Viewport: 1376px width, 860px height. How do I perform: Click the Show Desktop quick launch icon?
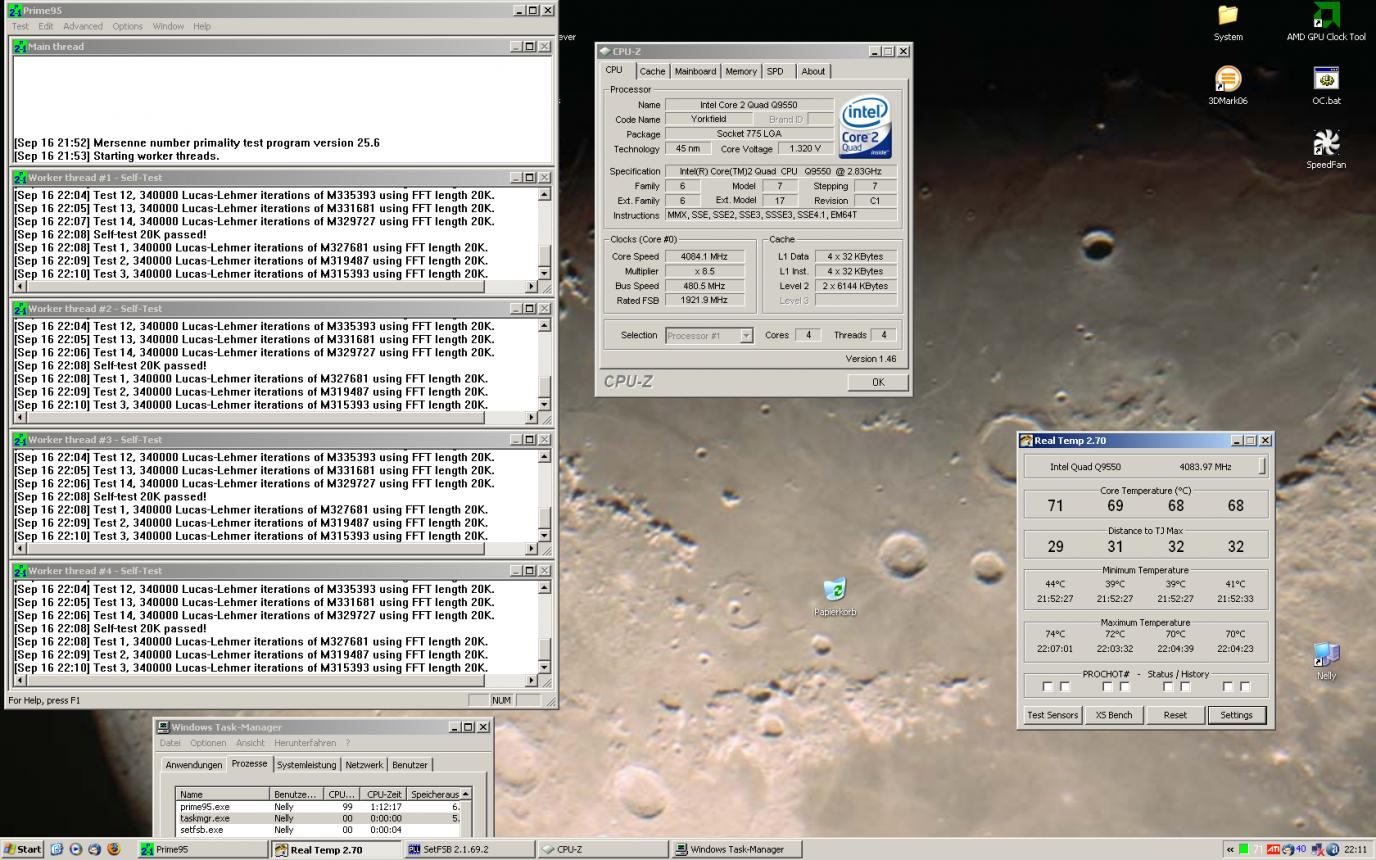coord(56,849)
